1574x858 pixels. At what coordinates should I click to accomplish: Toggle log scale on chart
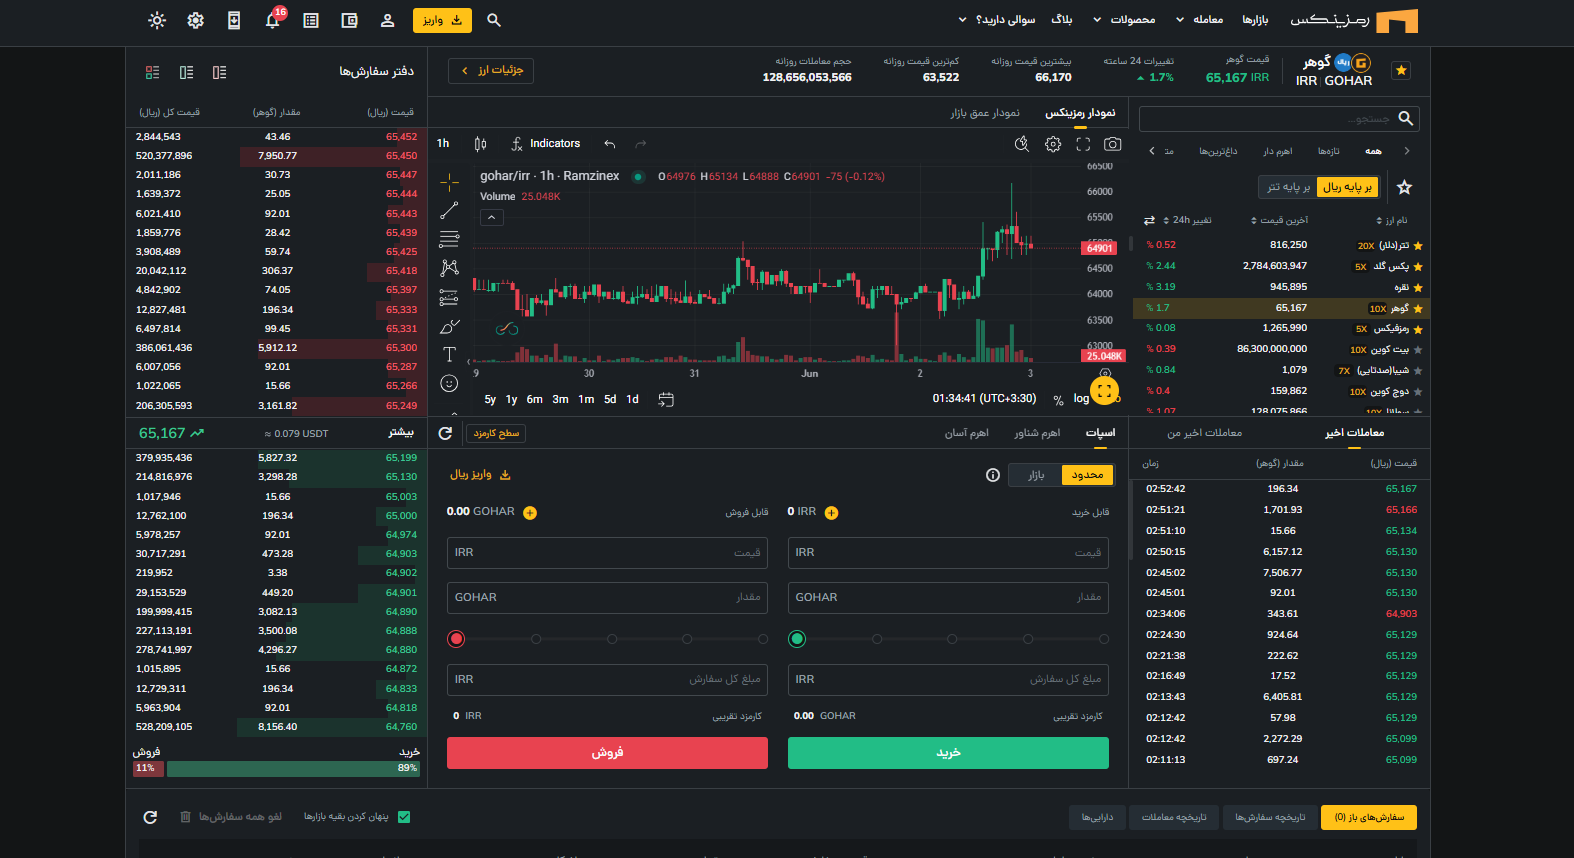[x=1081, y=398]
